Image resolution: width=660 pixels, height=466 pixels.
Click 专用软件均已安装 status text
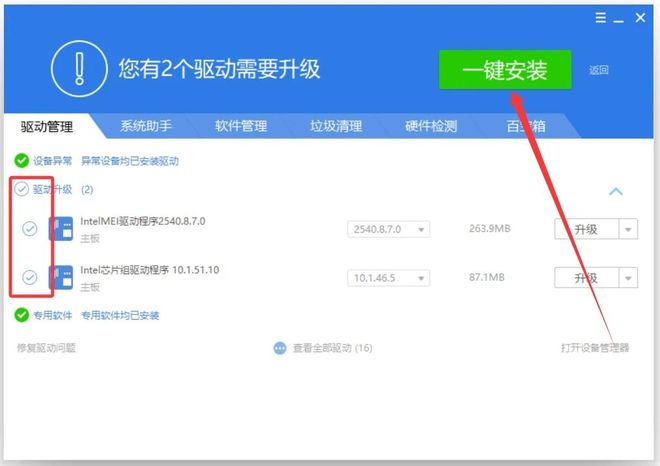click(120, 315)
